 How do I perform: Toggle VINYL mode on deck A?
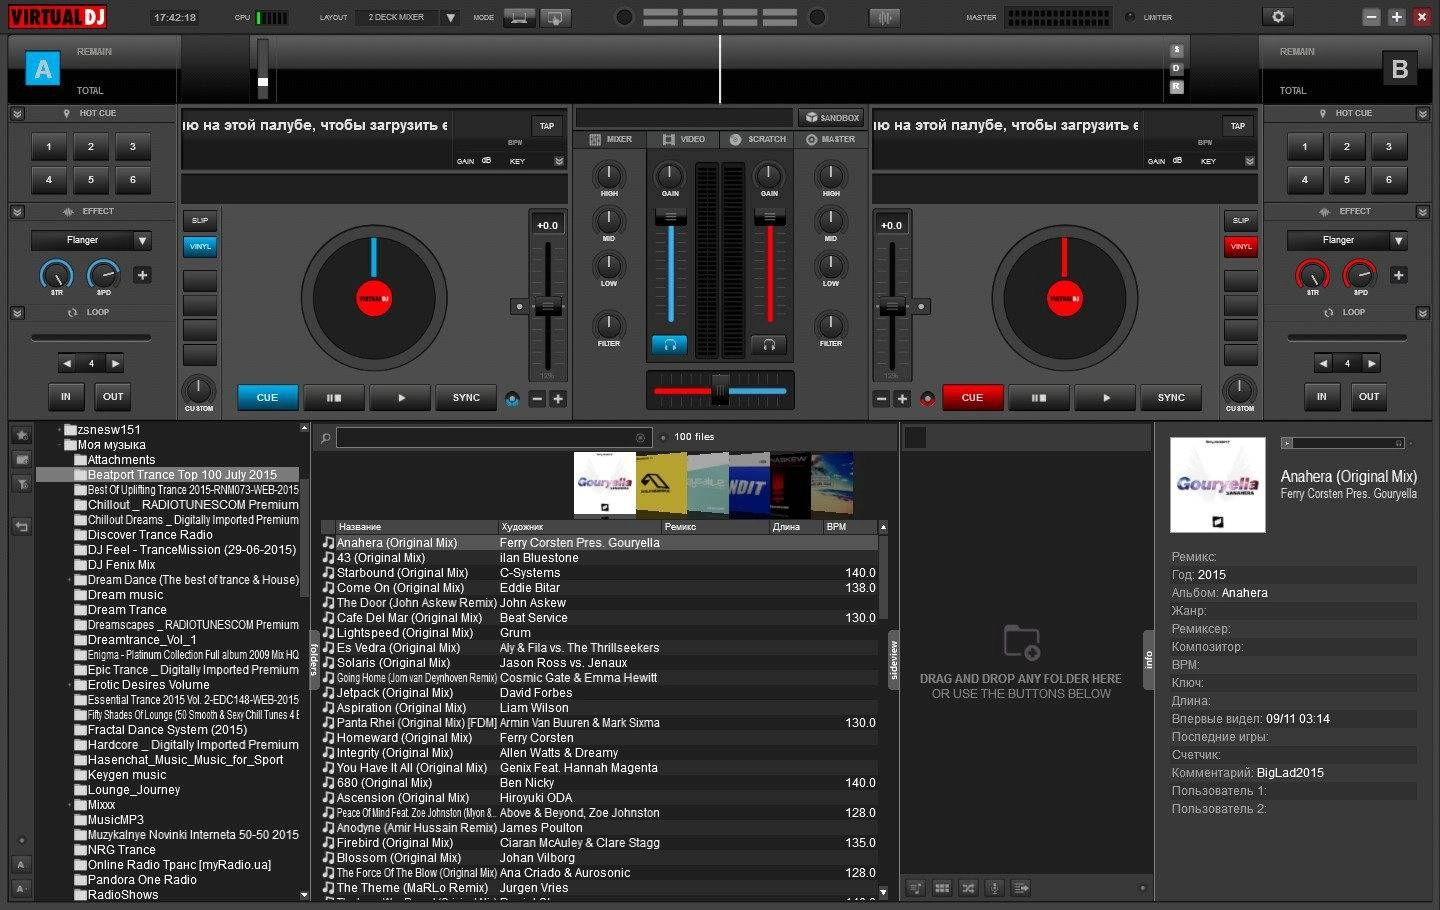pyautogui.click(x=200, y=246)
